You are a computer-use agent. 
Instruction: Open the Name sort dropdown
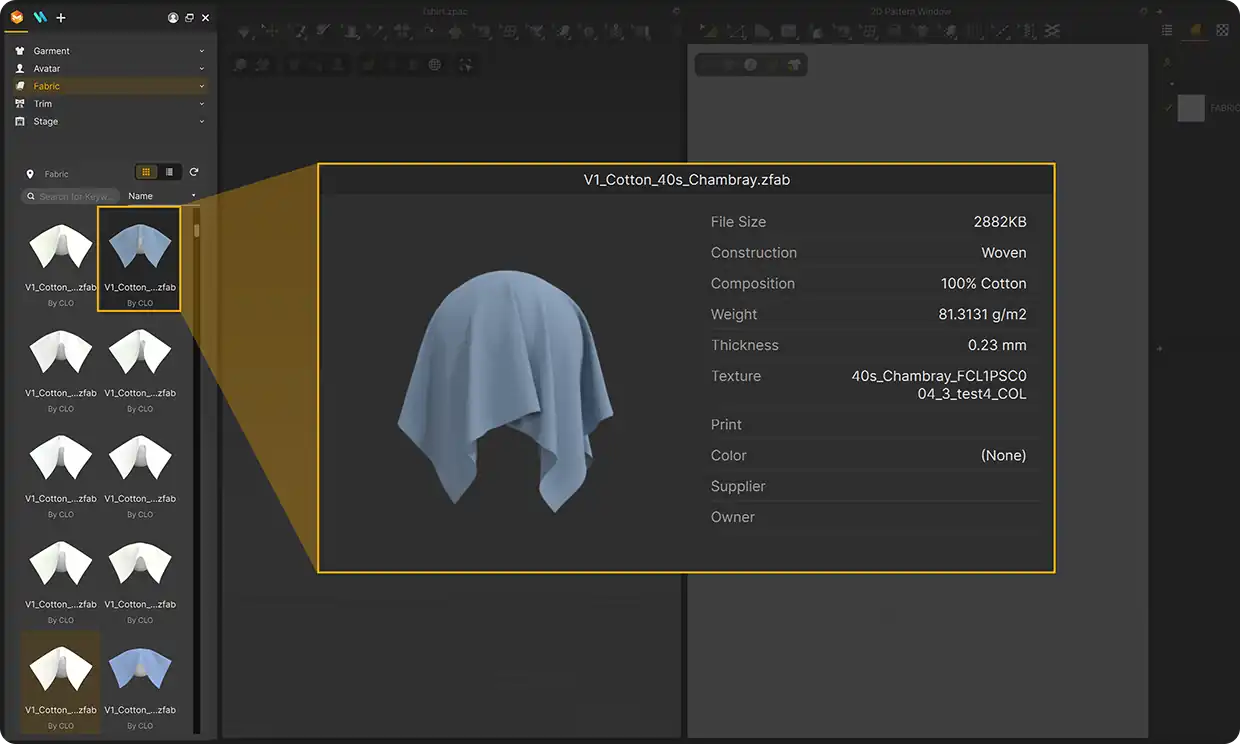click(160, 196)
